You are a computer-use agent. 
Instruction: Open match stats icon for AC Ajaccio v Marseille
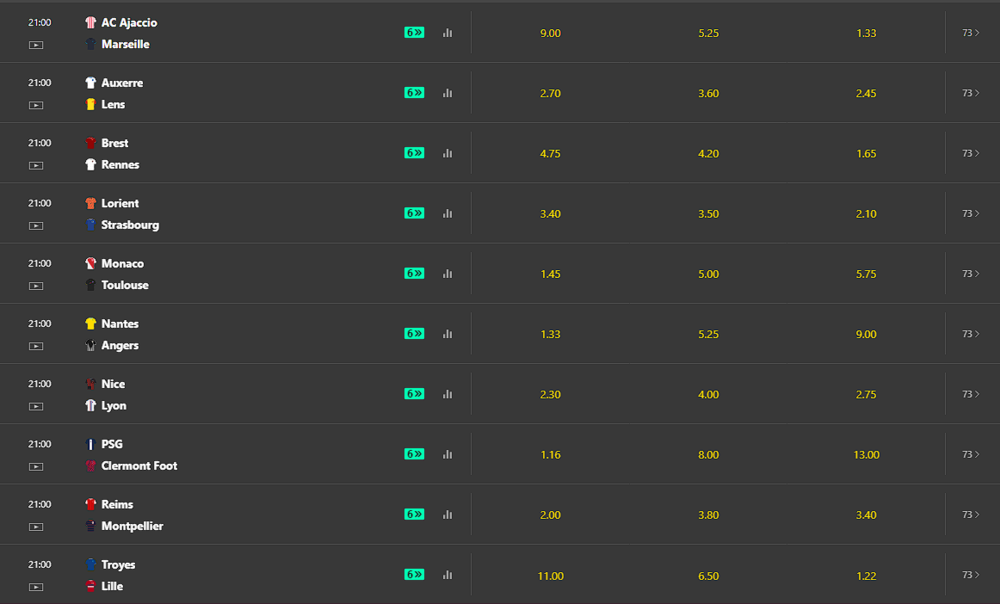coord(448,33)
